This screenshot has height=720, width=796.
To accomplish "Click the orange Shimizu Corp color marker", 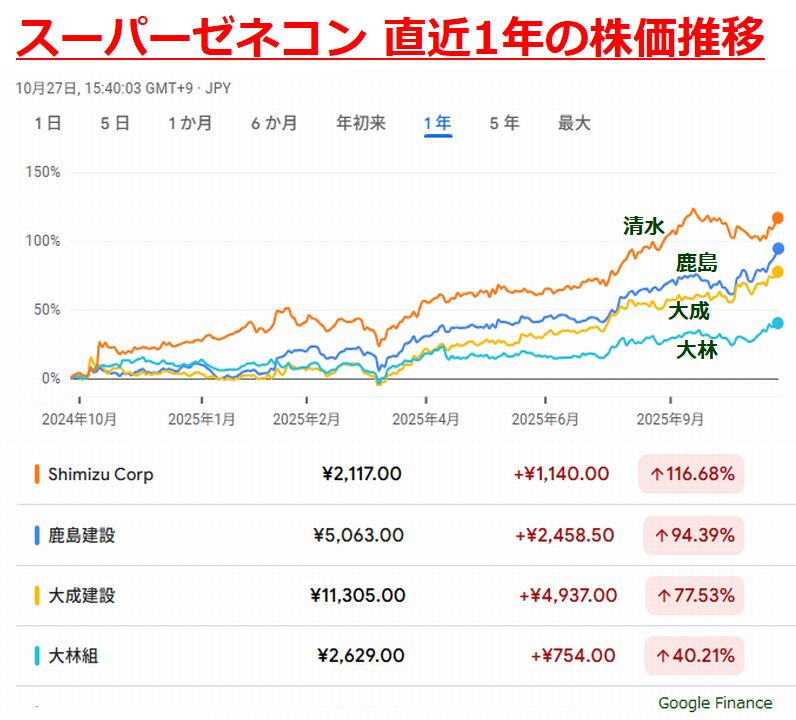I will click(x=37, y=474).
